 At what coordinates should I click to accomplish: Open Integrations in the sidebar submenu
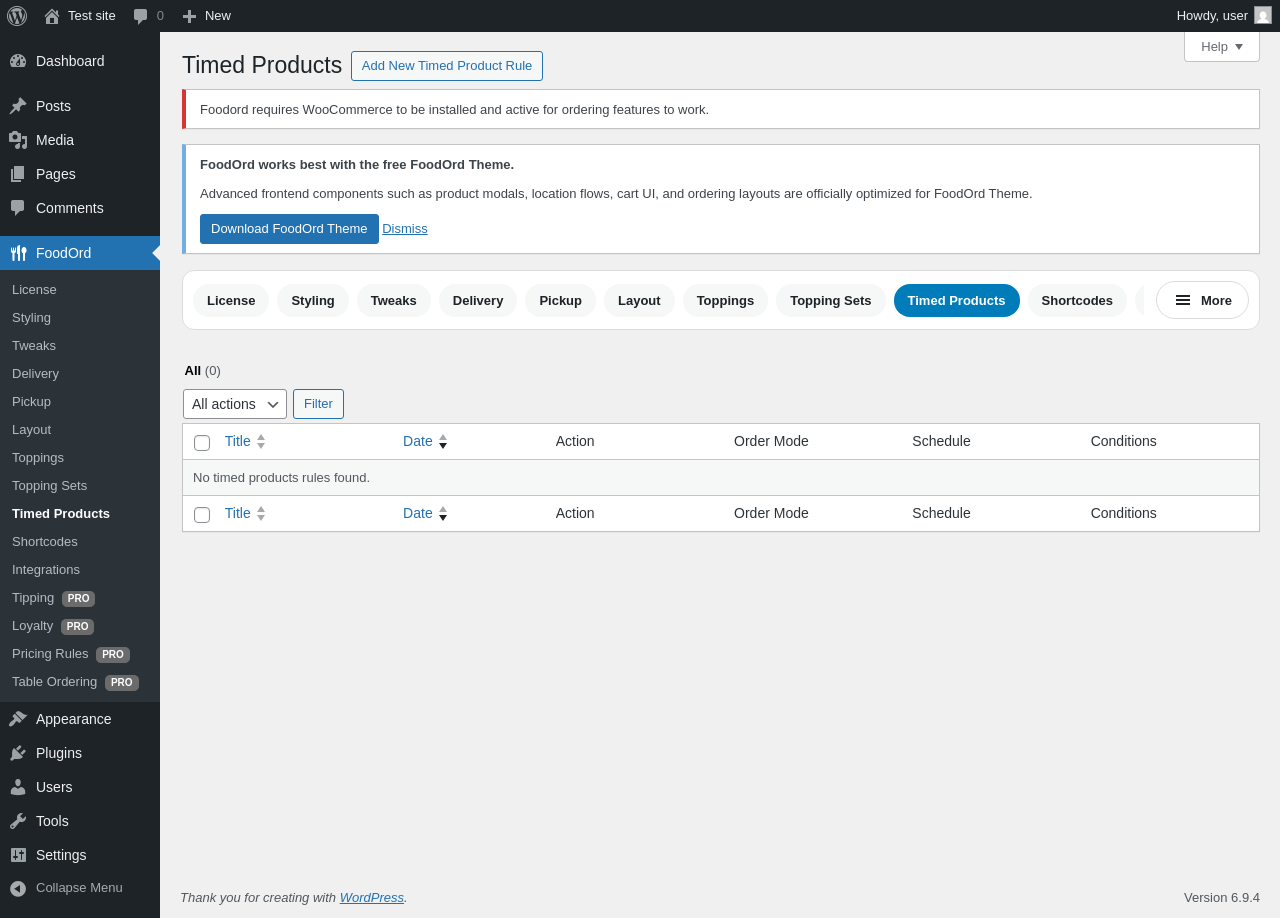pos(46,570)
